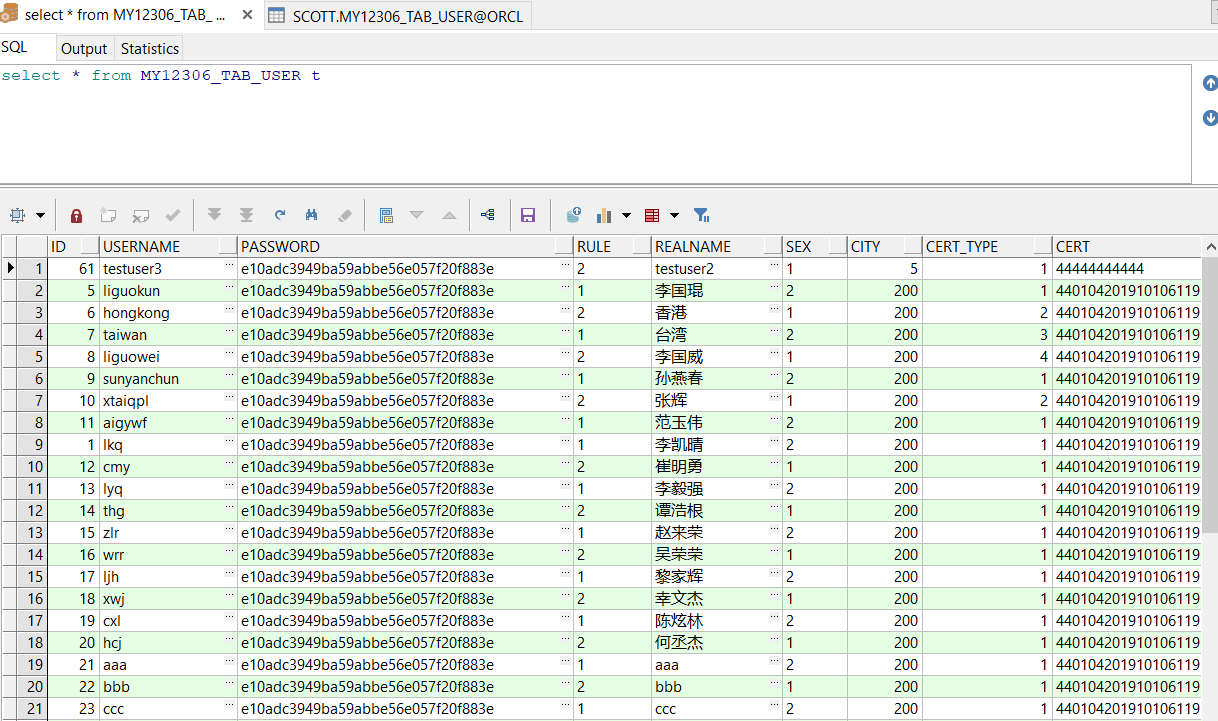Click the refresh results icon
The width and height of the screenshot is (1218, 721).
coord(280,215)
